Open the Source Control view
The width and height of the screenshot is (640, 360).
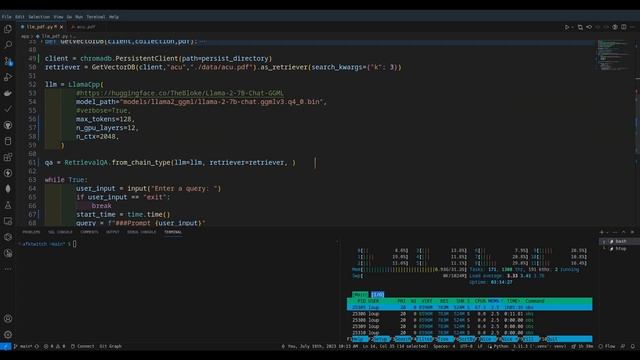(8, 61)
